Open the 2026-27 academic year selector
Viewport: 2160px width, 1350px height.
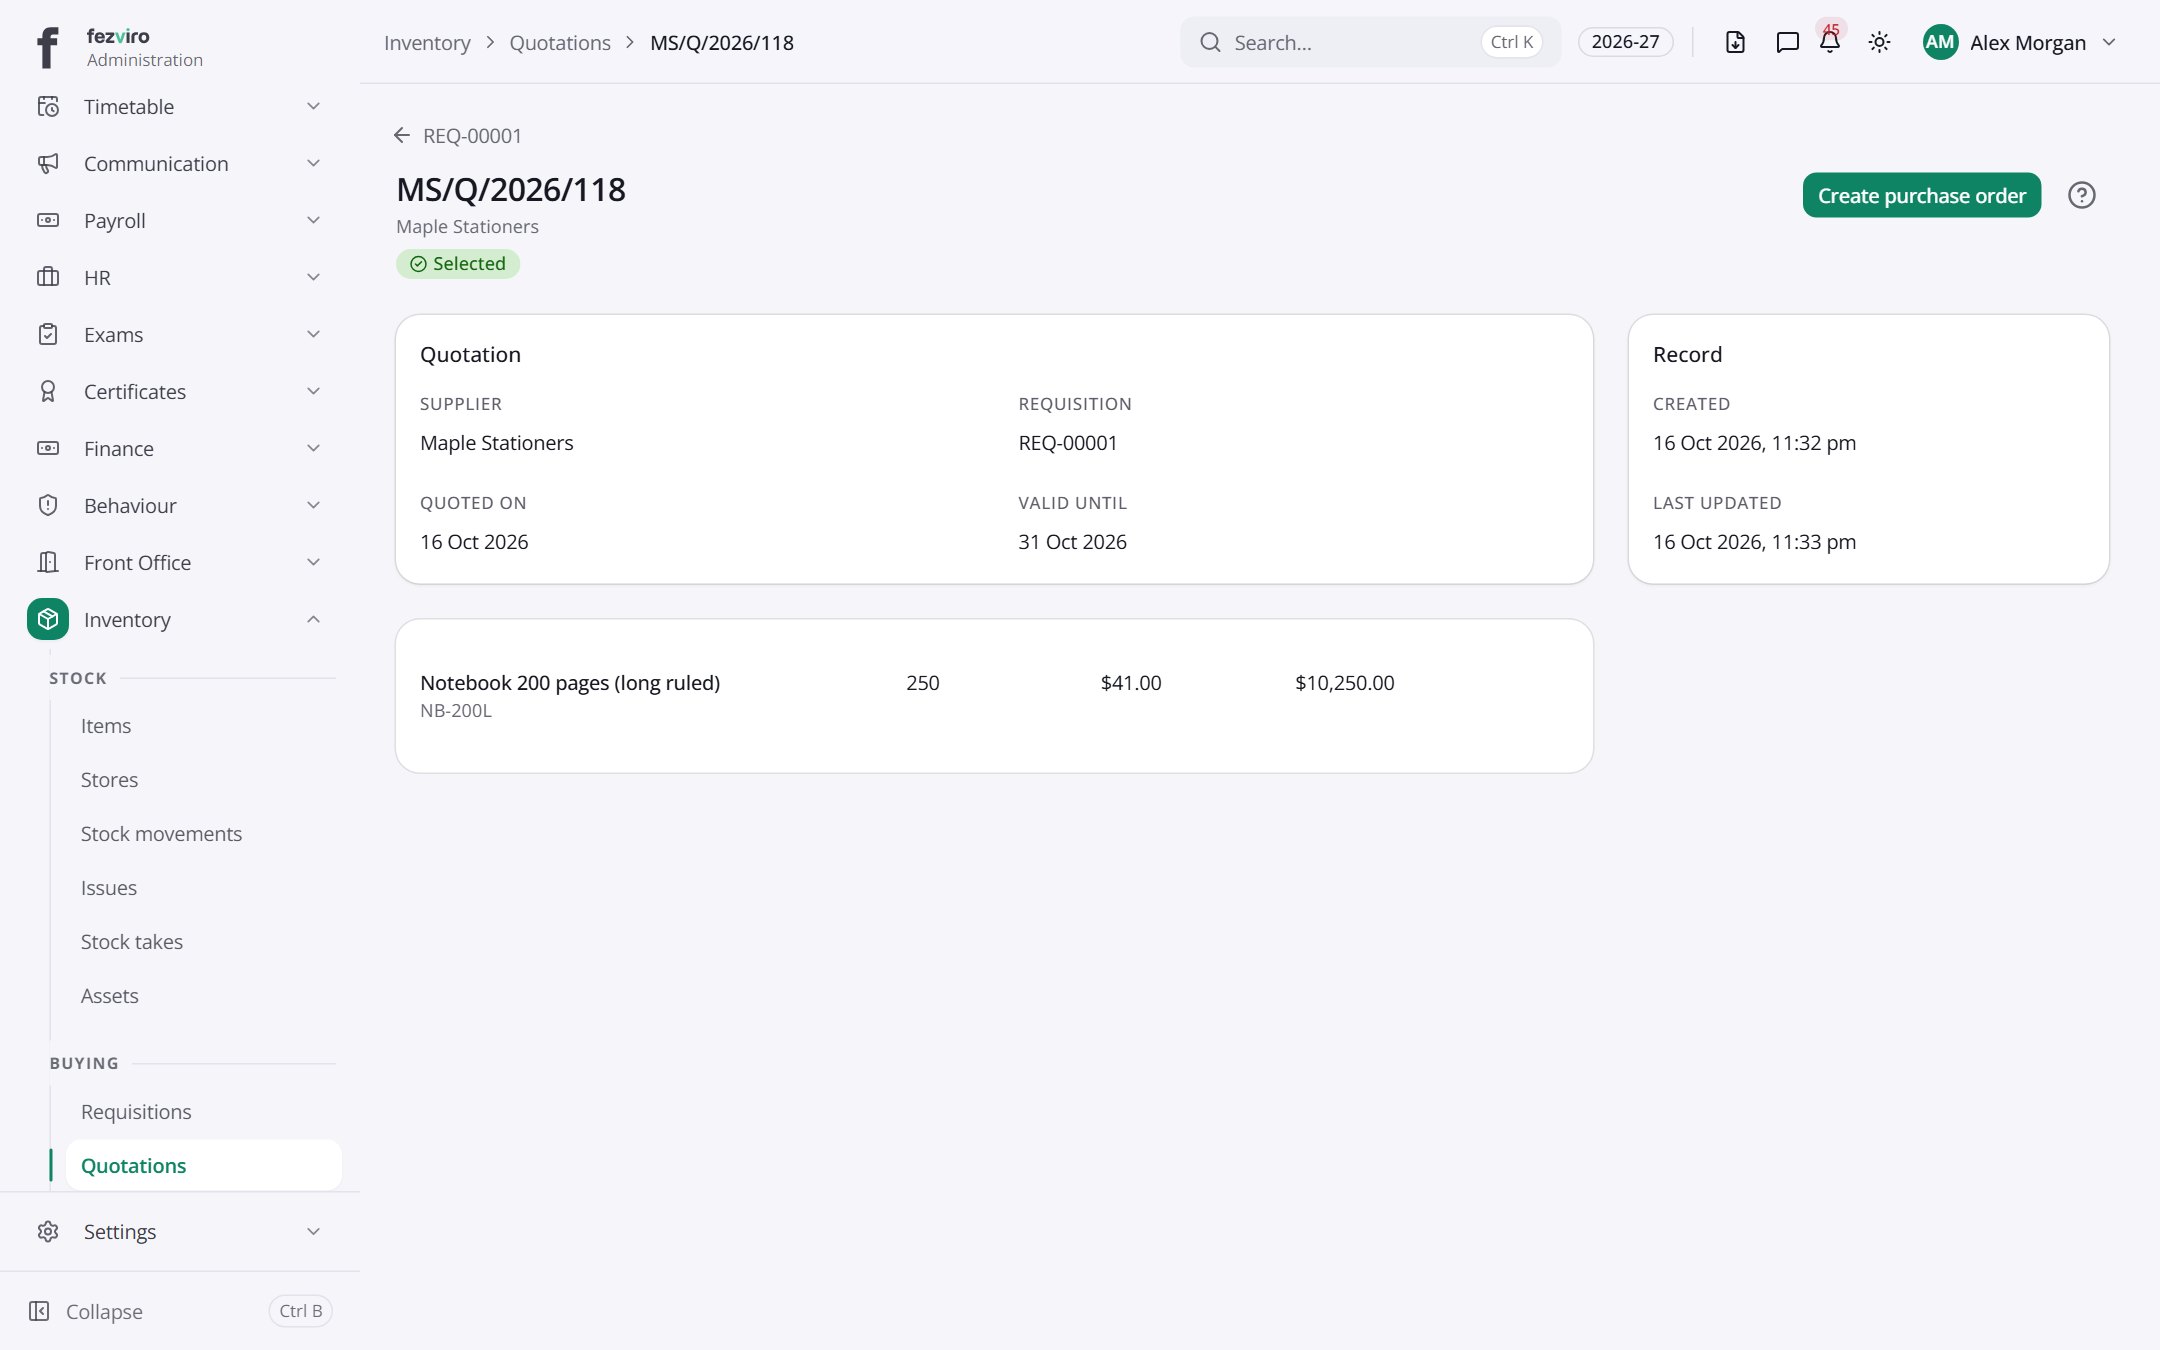click(x=1625, y=42)
